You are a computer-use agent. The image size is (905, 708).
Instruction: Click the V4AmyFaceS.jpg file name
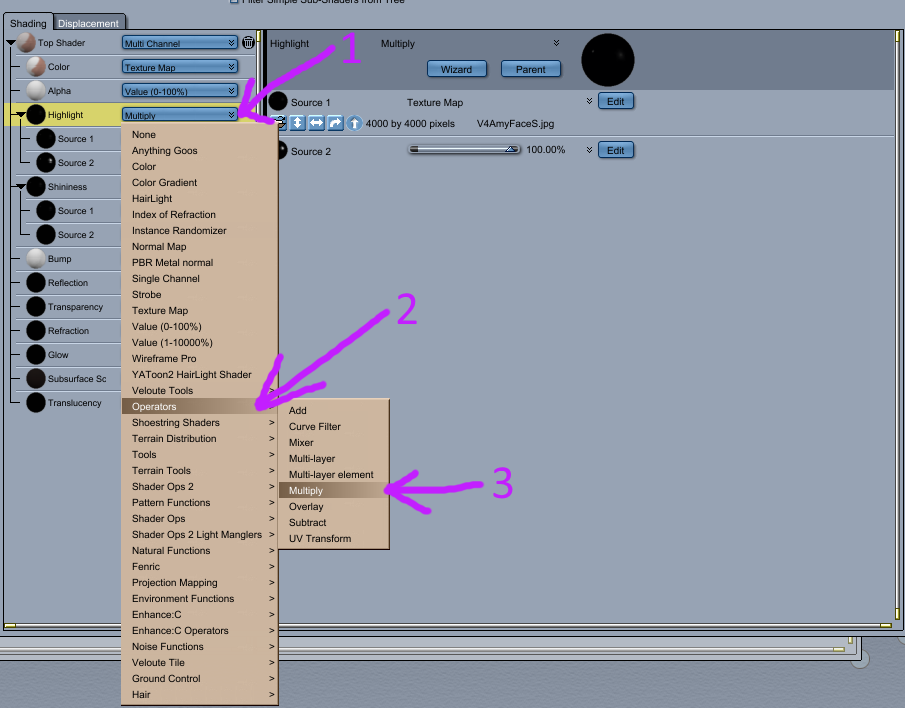[515, 123]
